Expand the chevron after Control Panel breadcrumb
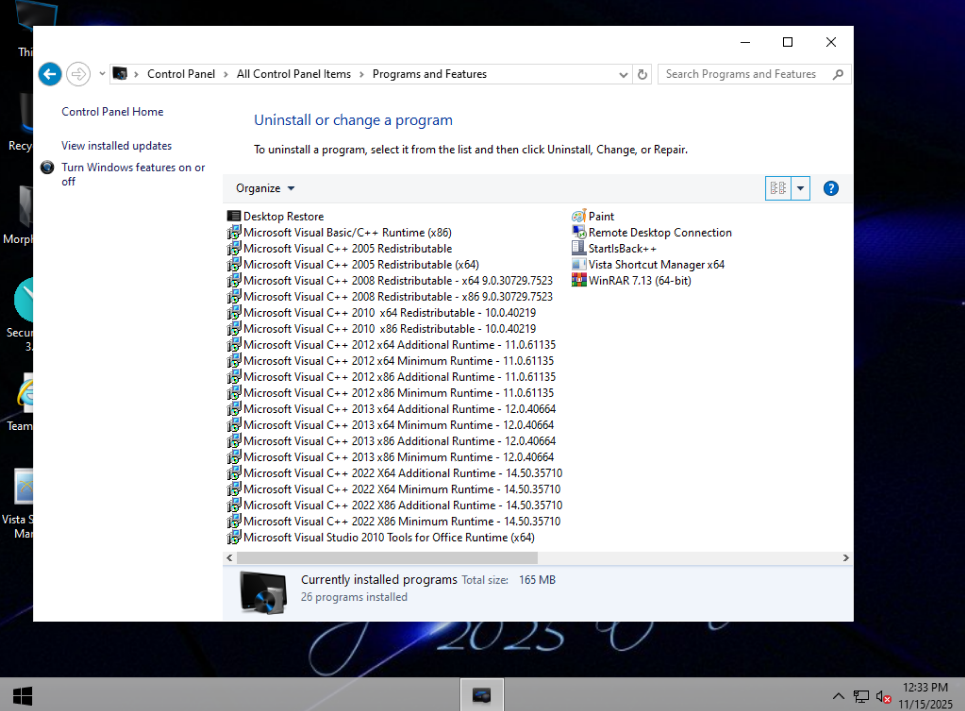 point(225,74)
